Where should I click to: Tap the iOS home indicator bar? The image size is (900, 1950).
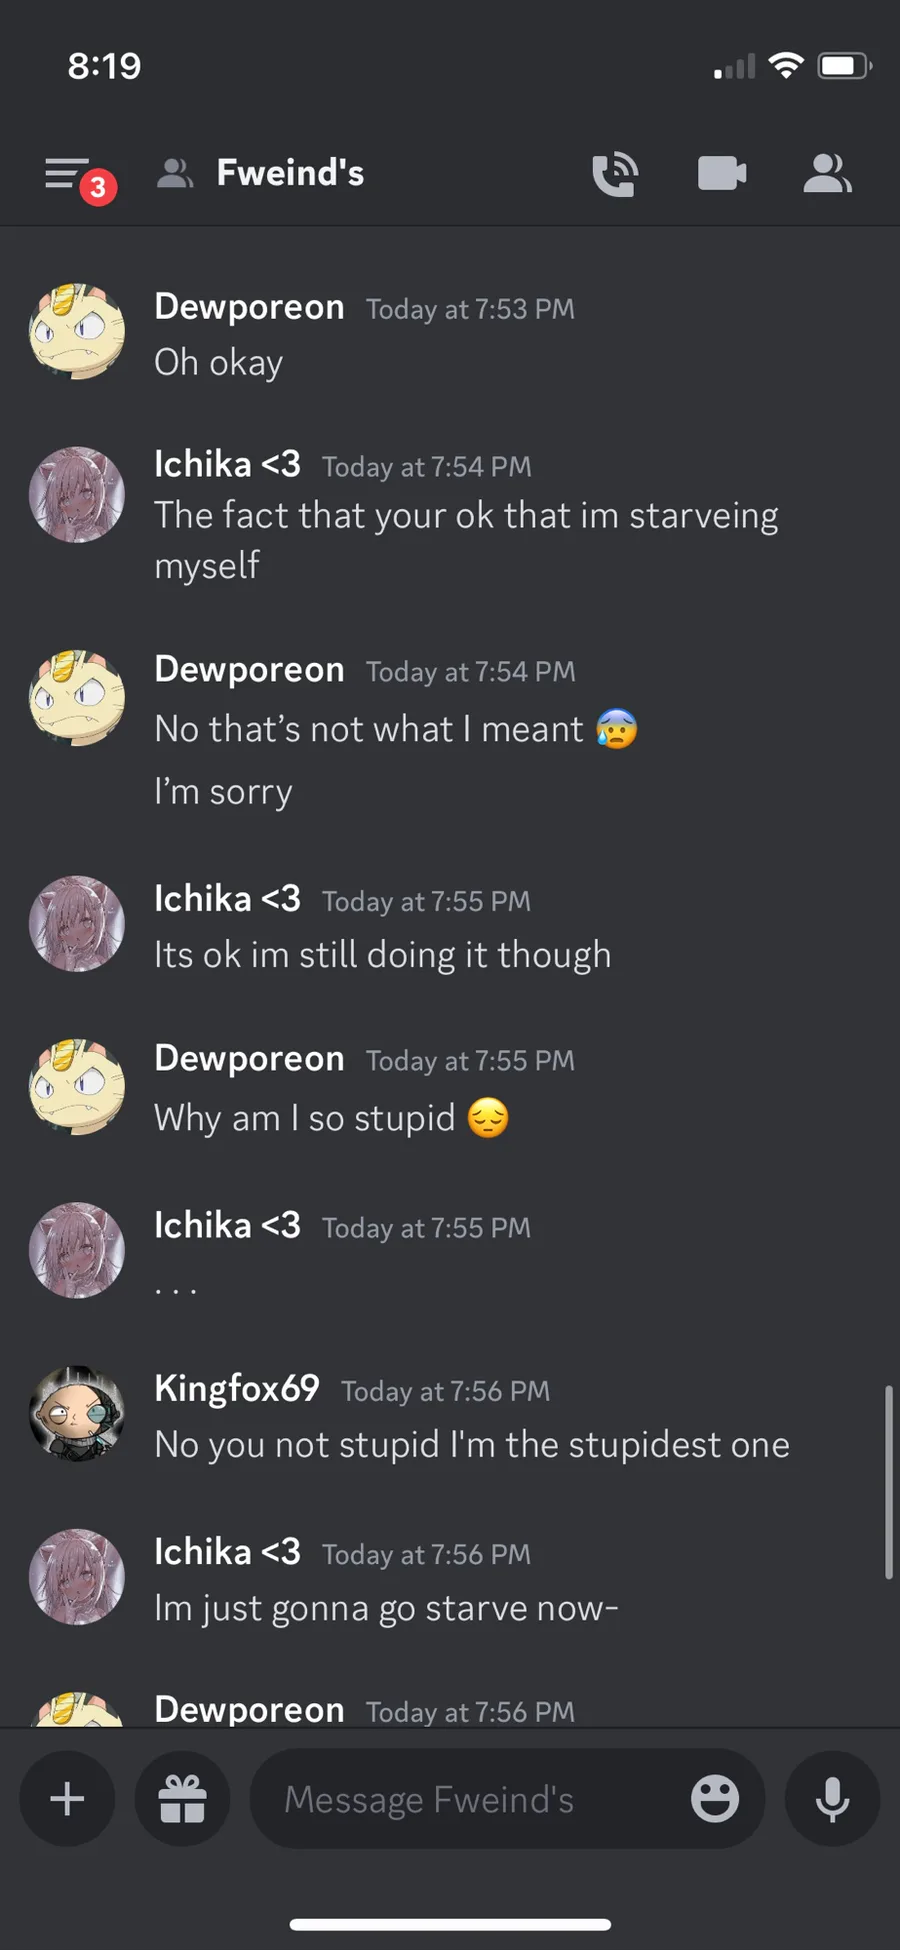[450, 1924]
